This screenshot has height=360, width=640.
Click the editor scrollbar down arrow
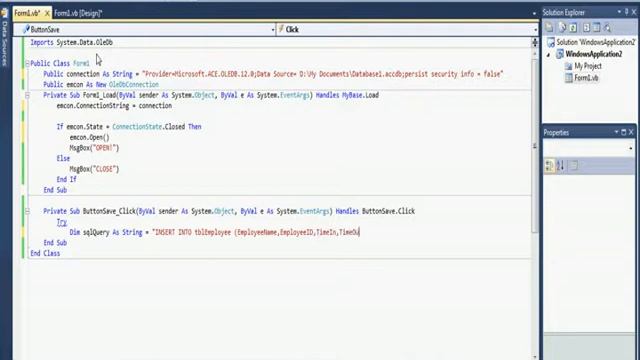pyautogui.click(x=535, y=356)
